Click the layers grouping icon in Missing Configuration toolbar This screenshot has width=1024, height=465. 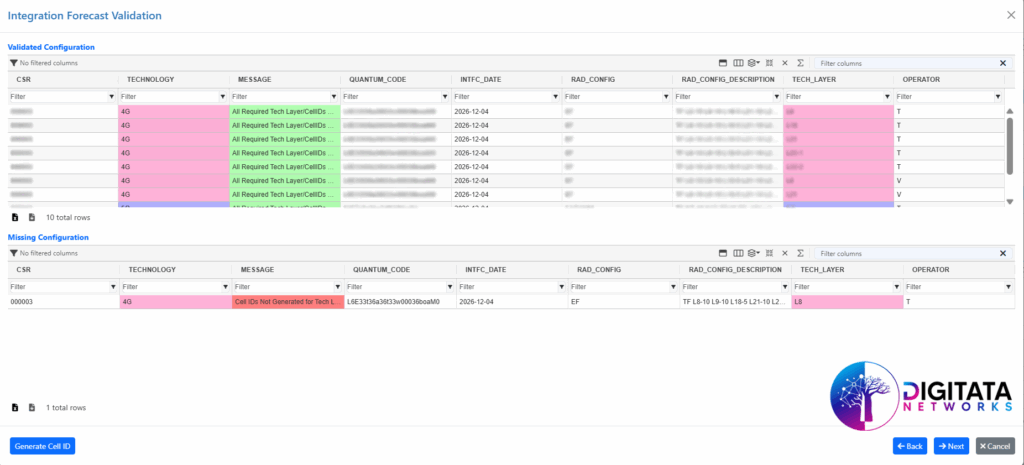[754, 253]
